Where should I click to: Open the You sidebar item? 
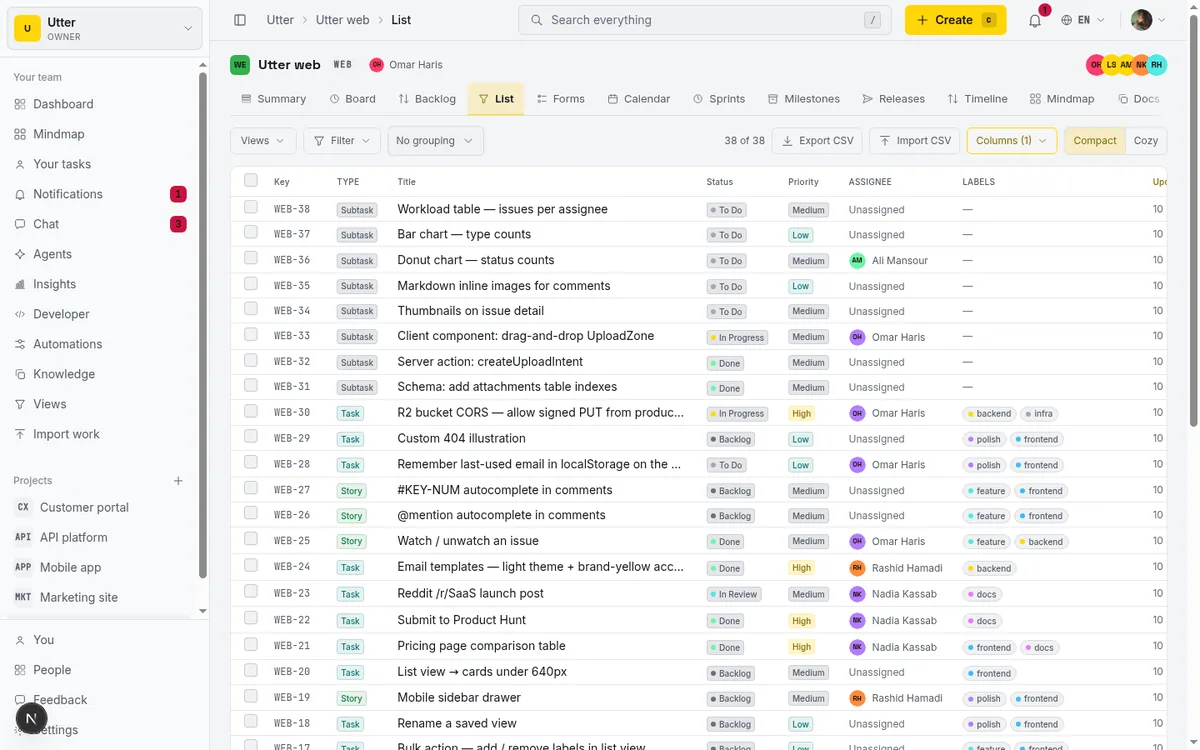[x=104, y=640]
